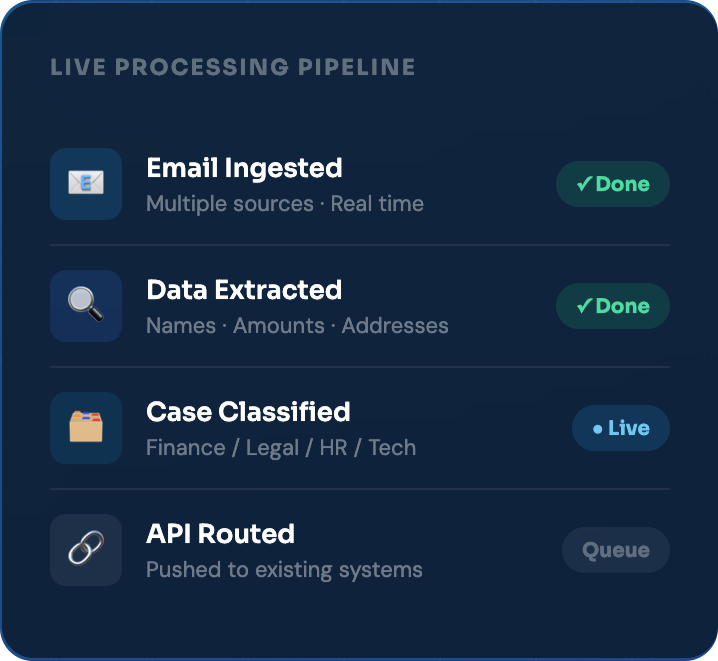Click the Live text on Case Classified's badge
This screenshot has height=661, width=718.
click(x=628, y=428)
